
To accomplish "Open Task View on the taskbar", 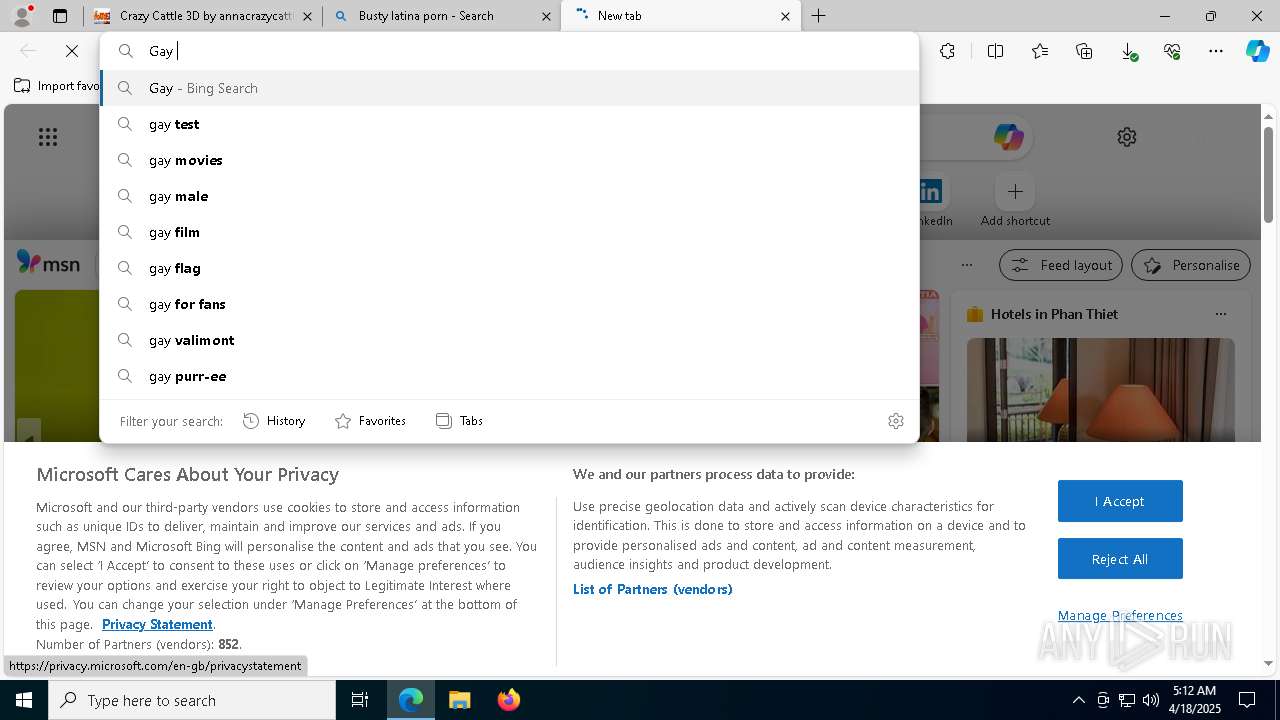I will pyautogui.click(x=360, y=700).
